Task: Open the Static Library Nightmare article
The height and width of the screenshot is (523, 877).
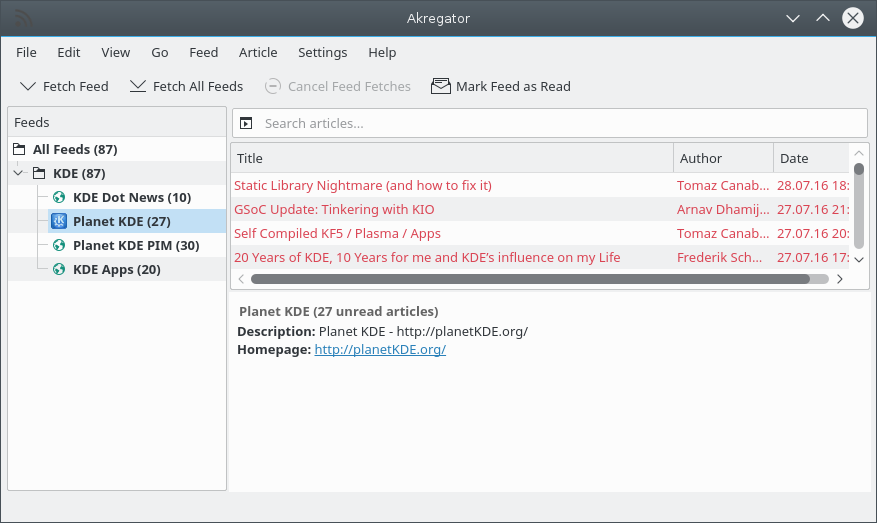Action: point(363,185)
